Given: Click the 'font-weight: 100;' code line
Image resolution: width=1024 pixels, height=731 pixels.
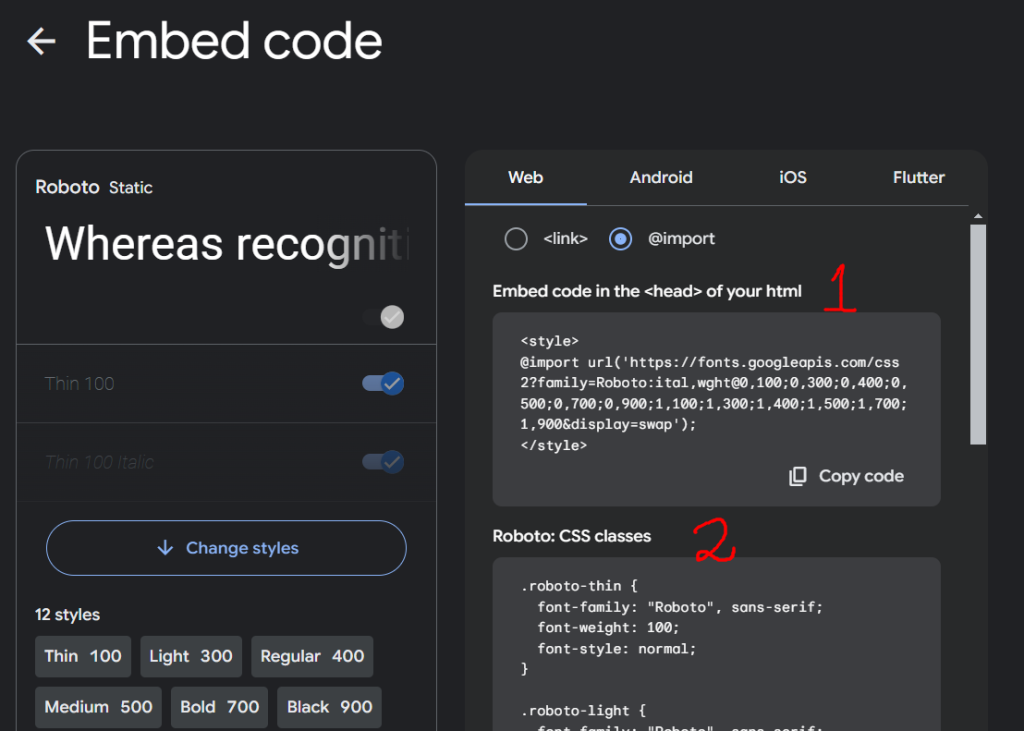Looking at the screenshot, I should [x=608, y=628].
